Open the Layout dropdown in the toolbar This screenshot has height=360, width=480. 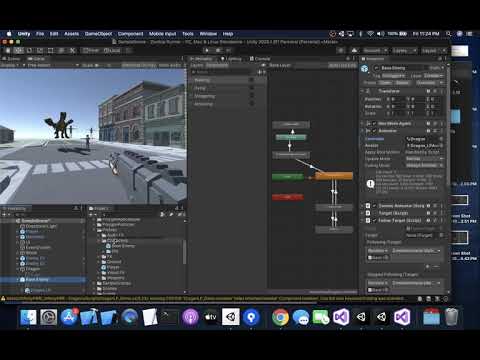click(x=433, y=50)
